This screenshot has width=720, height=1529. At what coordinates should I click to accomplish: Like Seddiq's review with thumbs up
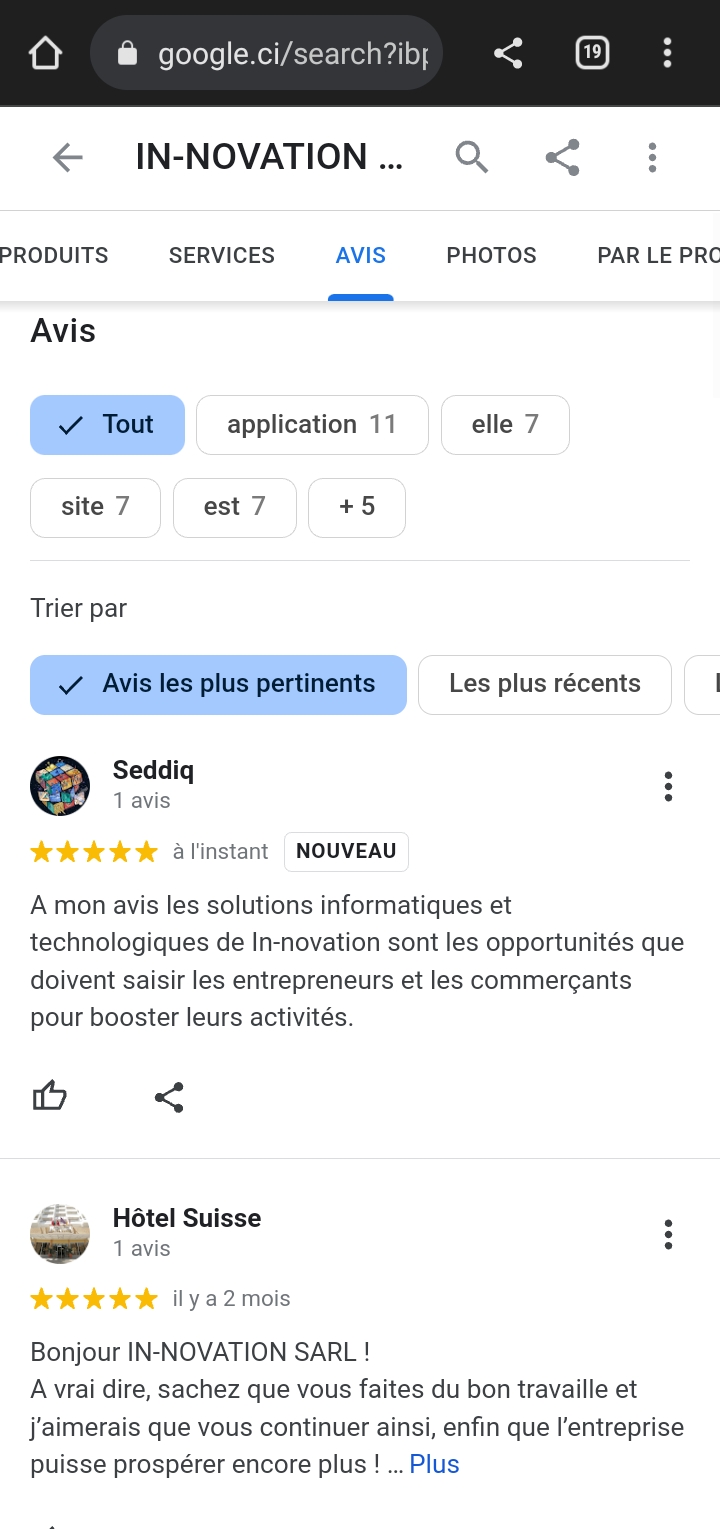[50, 1097]
